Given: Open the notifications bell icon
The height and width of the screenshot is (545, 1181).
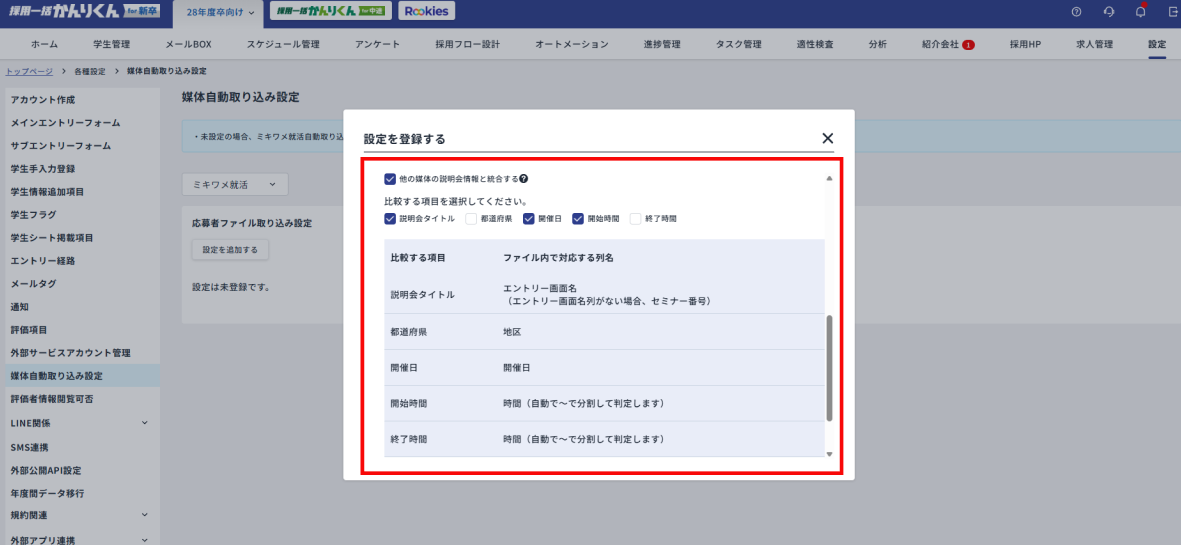Looking at the screenshot, I should pos(1140,12).
